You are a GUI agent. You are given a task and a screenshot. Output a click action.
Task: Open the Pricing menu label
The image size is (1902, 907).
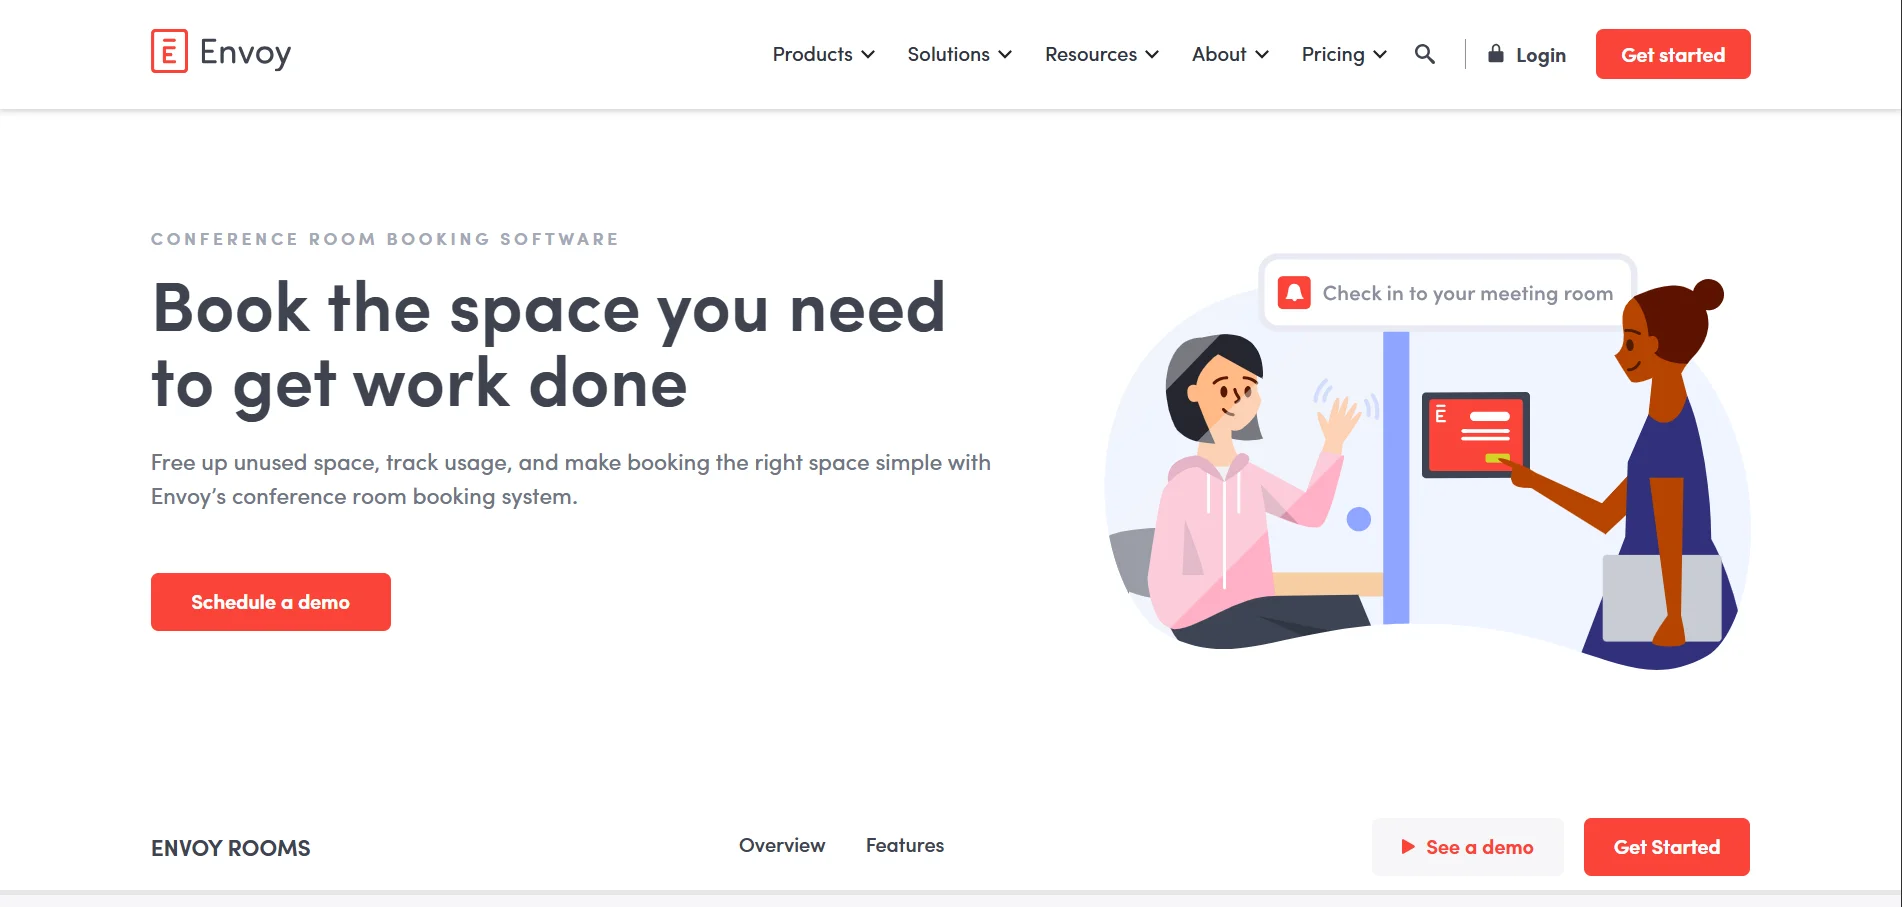pyautogui.click(x=1333, y=54)
